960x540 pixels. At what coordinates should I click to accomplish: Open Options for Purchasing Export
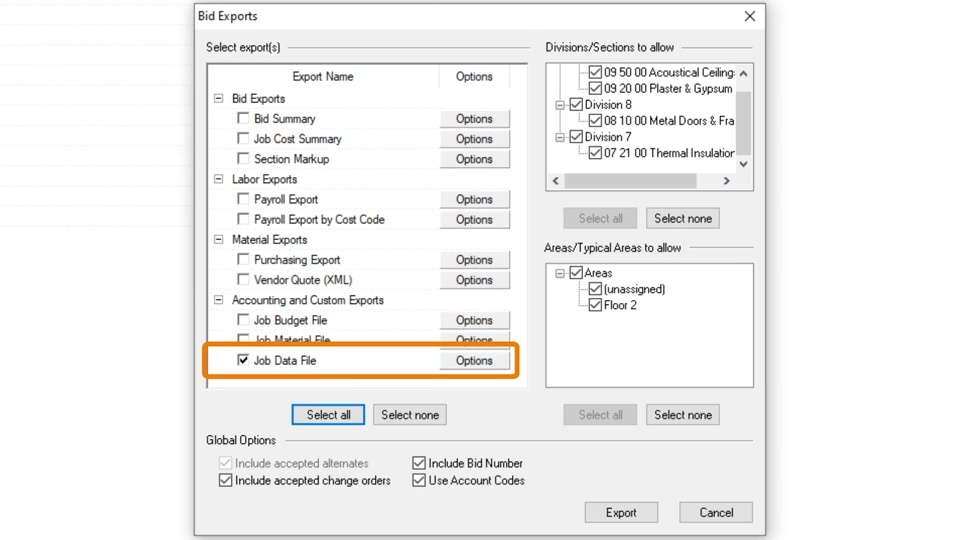(x=474, y=260)
